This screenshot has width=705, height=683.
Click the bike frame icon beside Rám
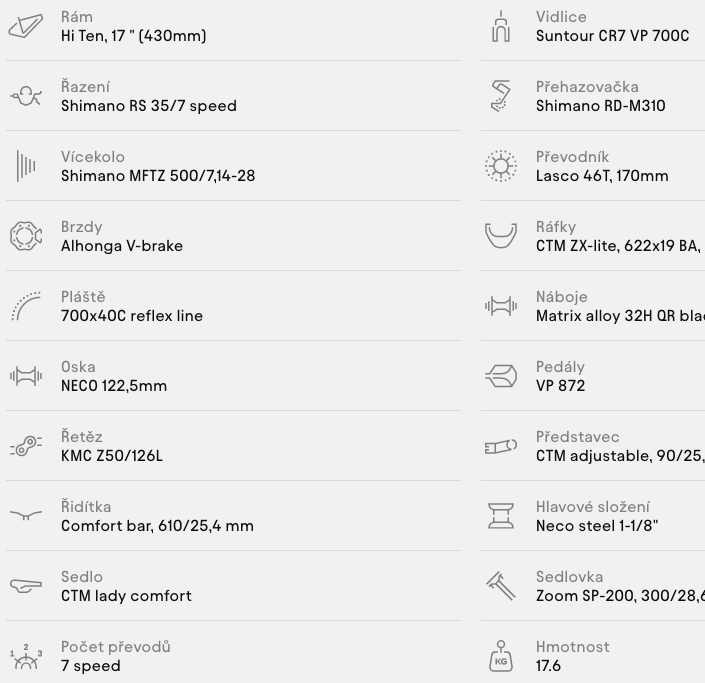[26, 26]
